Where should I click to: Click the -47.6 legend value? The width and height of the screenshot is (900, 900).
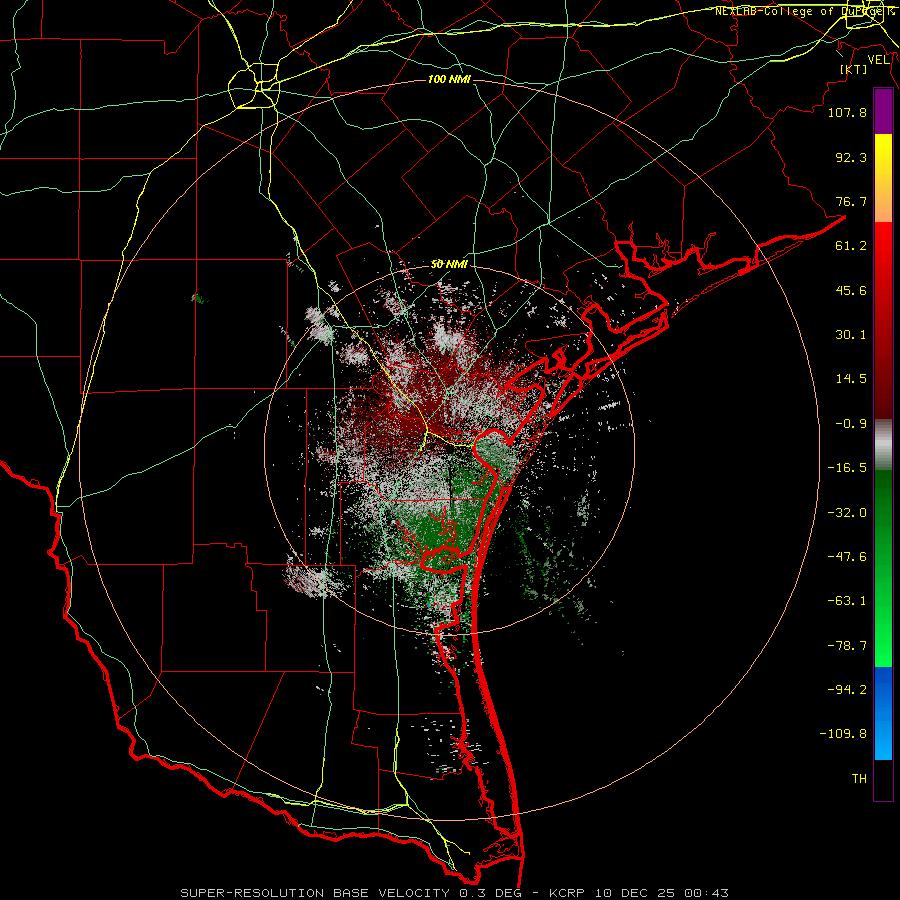pos(847,557)
